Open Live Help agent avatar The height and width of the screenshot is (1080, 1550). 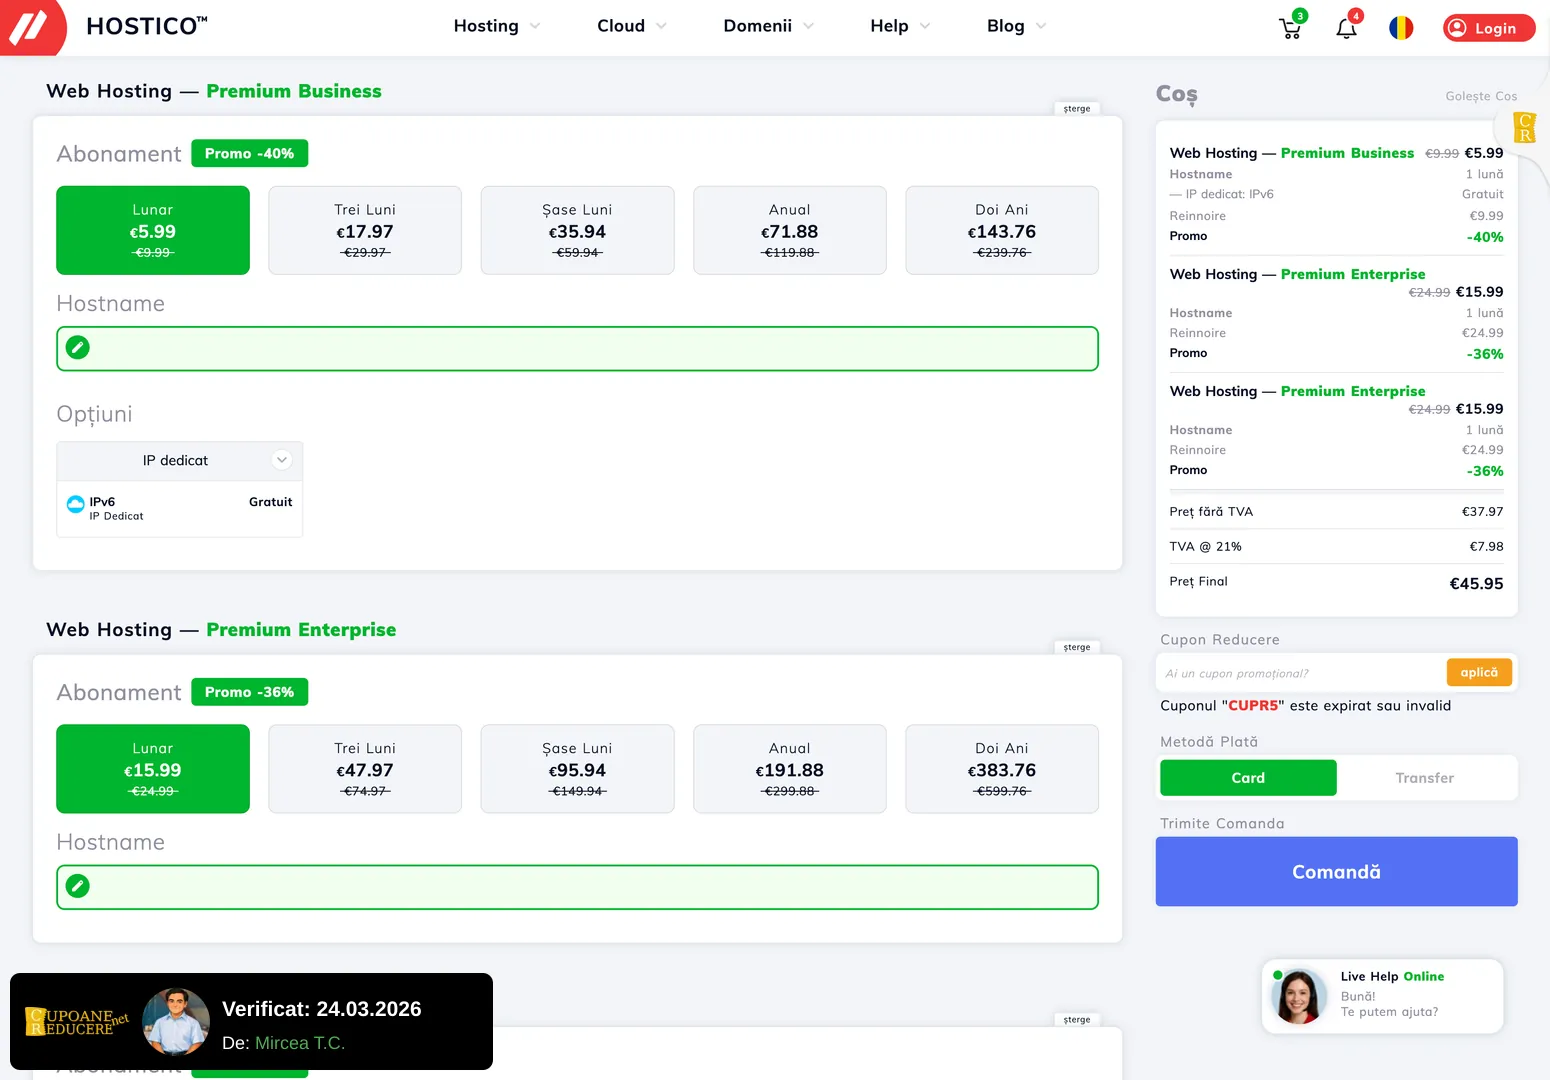(1298, 996)
